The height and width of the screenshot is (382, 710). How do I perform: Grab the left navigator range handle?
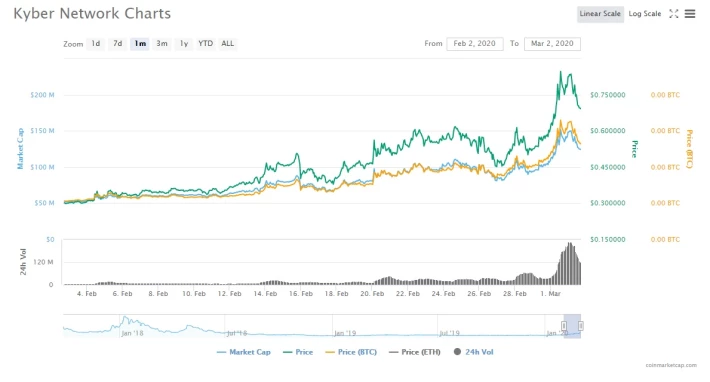click(564, 326)
